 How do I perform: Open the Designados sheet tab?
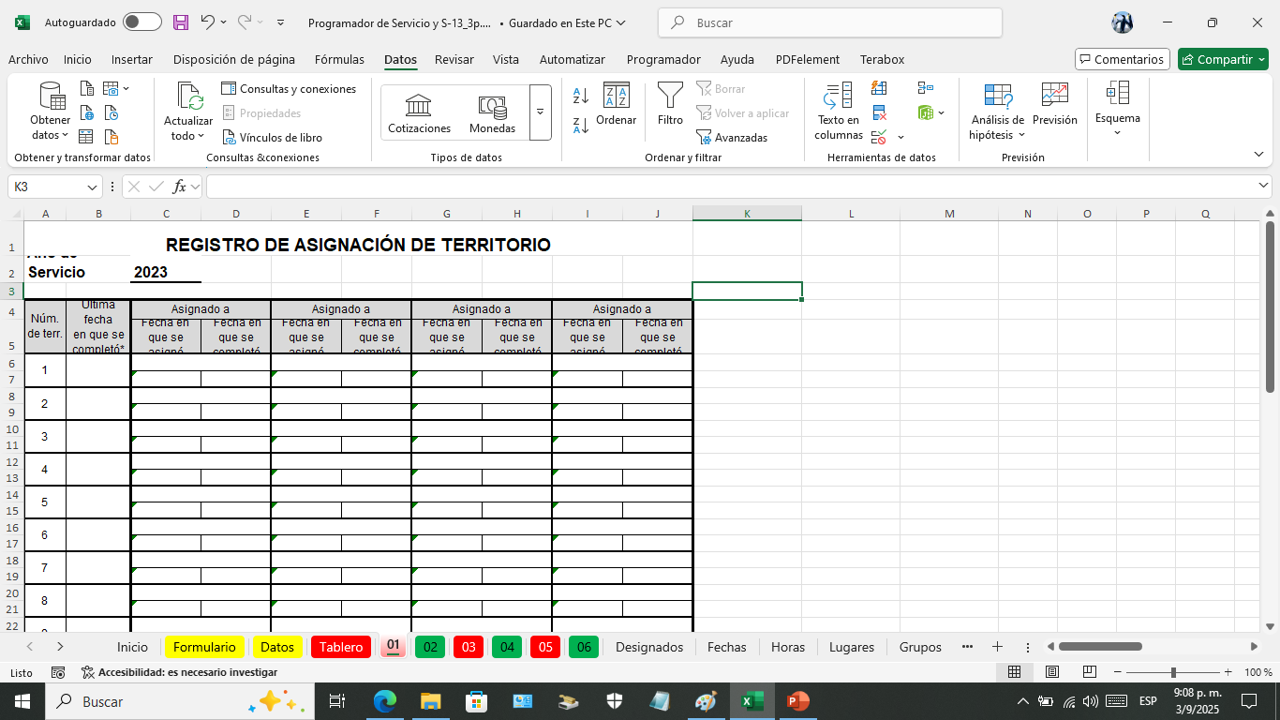649,647
